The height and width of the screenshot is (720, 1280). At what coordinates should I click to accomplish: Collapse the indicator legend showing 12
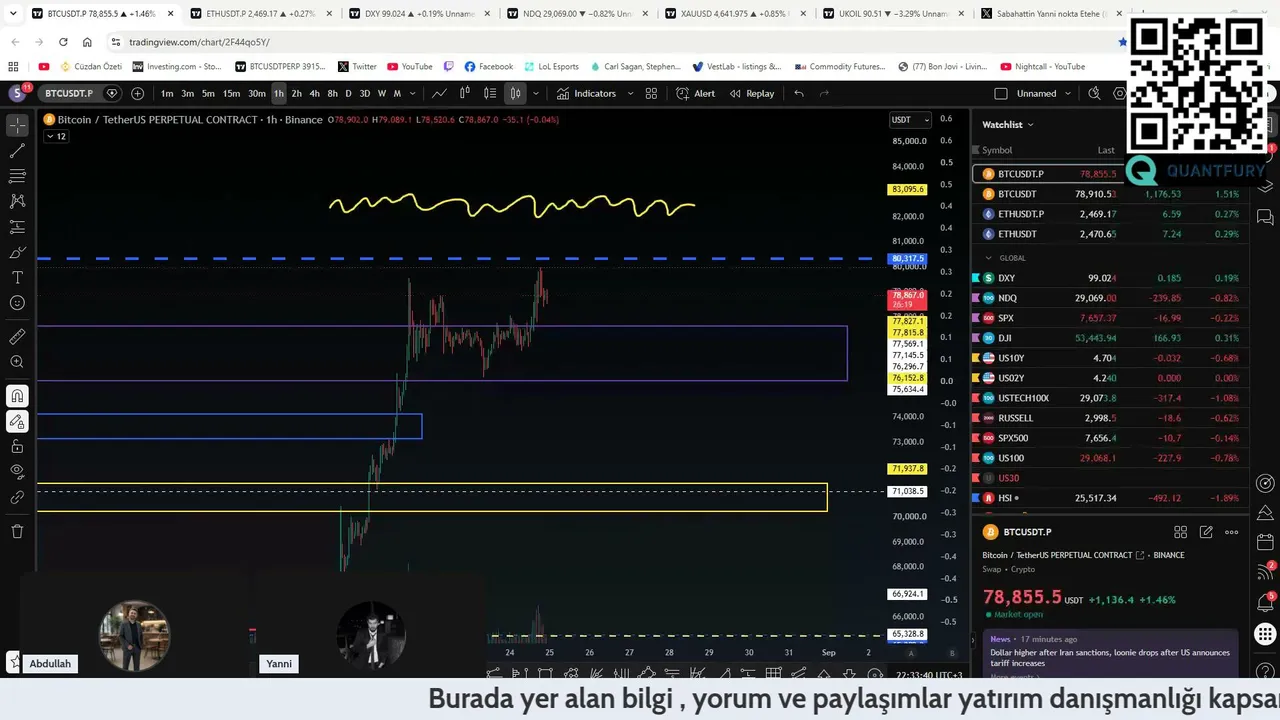[56, 136]
